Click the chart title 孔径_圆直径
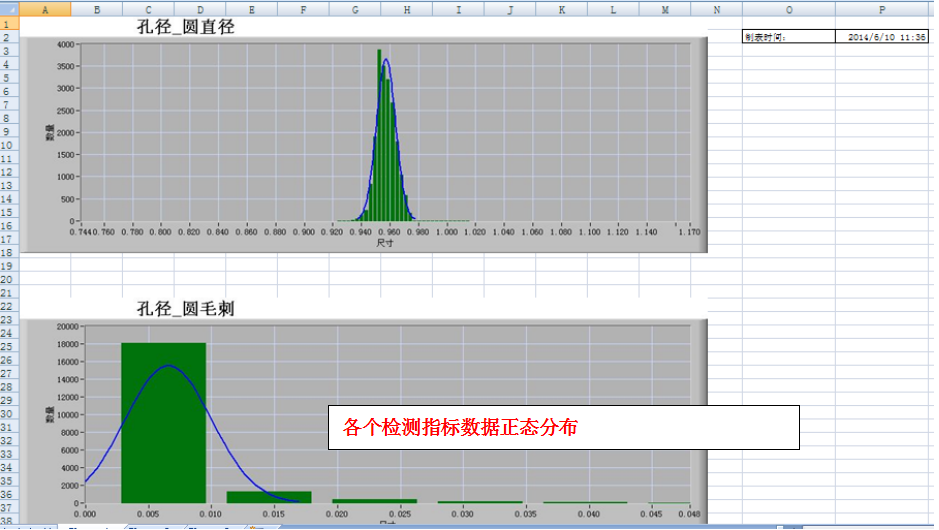 (186, 27)
